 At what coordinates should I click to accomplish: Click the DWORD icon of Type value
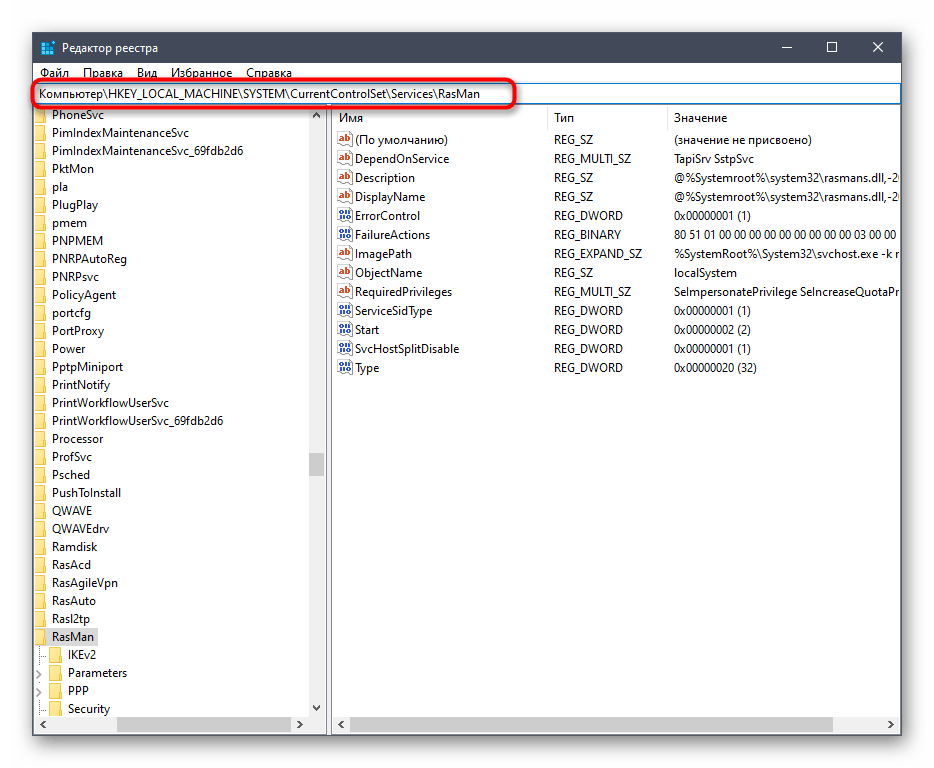[x=345, y=368]
